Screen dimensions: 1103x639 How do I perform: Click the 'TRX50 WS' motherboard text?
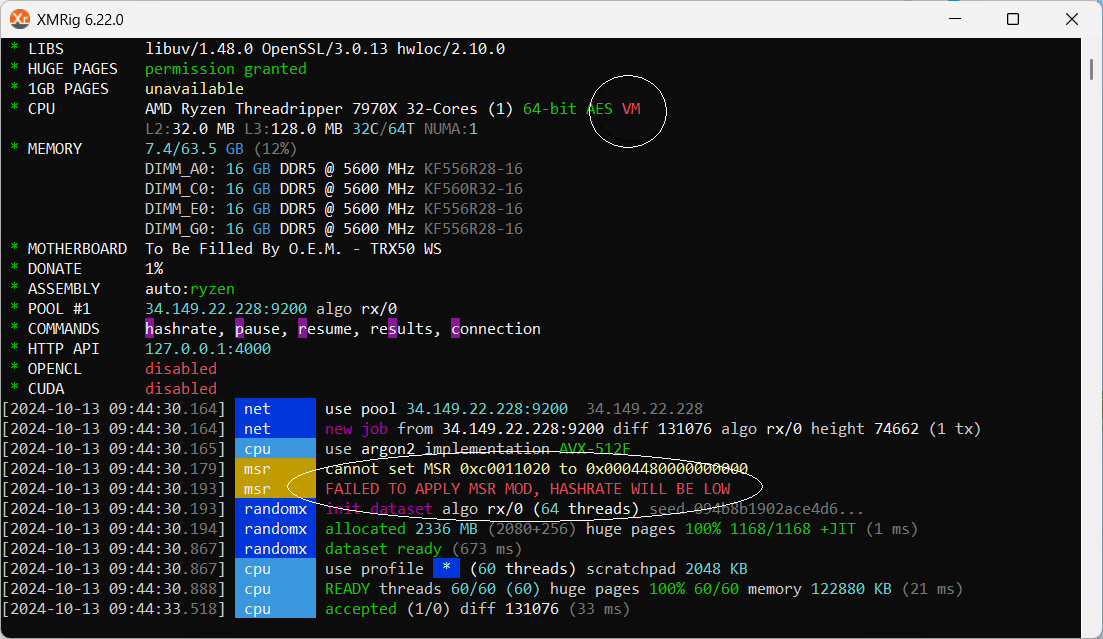pos(406,249)
